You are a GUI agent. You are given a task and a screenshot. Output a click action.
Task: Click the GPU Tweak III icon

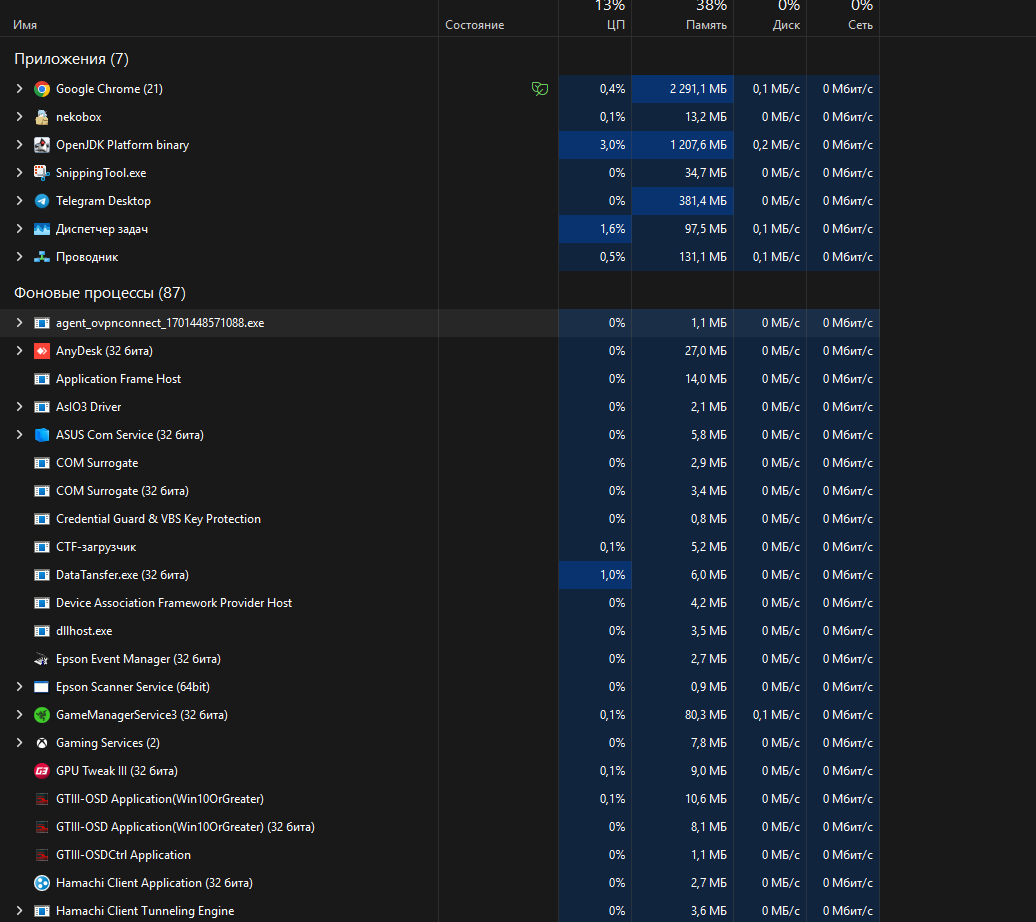(x=42, y=771)
